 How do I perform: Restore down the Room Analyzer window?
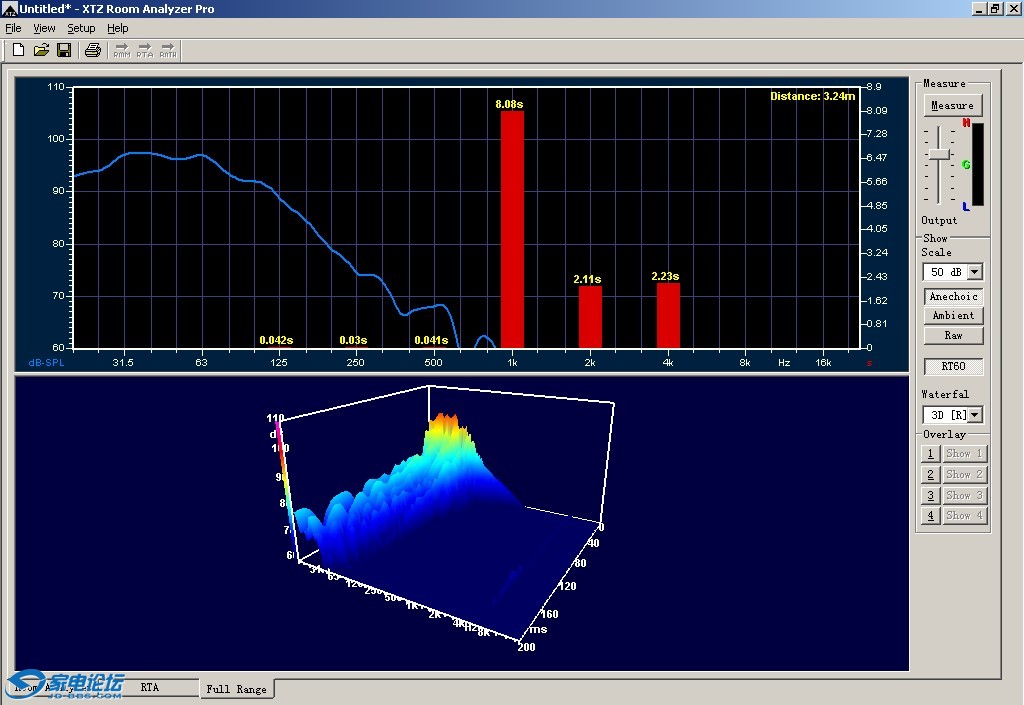[x=995, y=8]
